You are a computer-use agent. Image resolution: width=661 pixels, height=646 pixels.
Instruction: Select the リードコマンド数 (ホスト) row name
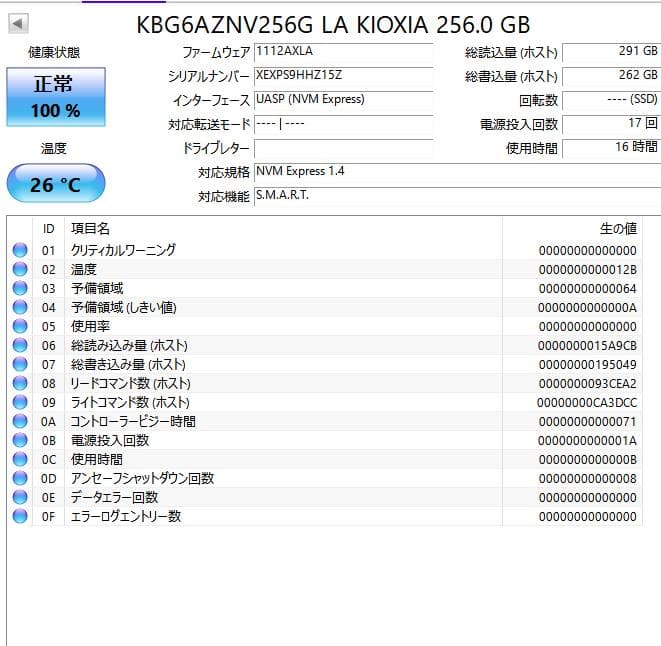[130, 383]
